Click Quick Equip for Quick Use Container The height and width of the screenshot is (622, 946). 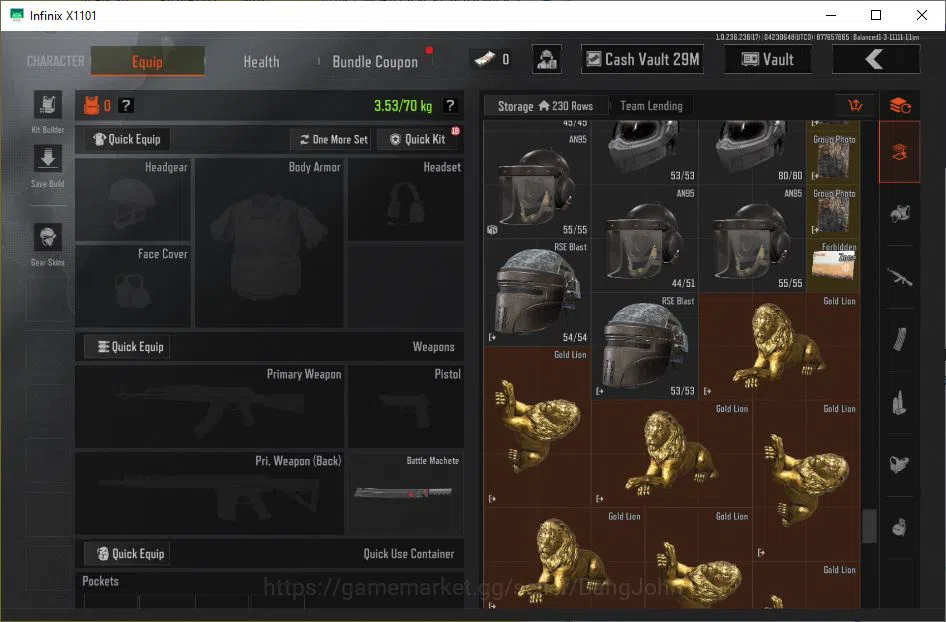[x=127, y=554]
